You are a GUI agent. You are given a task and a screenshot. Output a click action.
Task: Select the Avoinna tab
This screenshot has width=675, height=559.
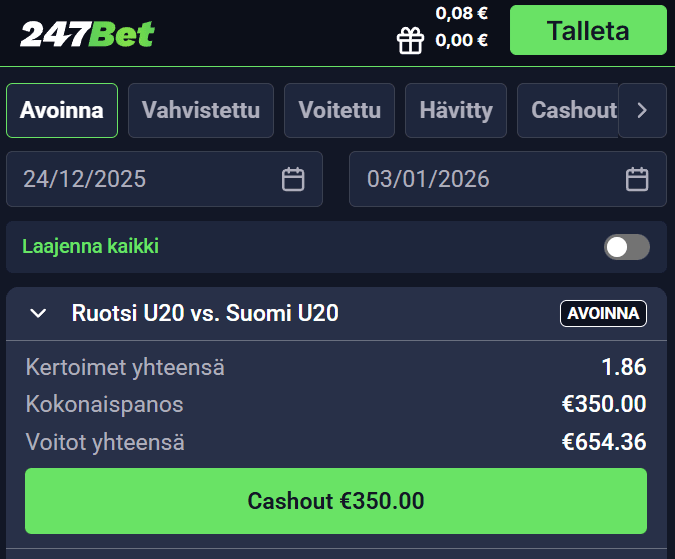coord(62,110)
